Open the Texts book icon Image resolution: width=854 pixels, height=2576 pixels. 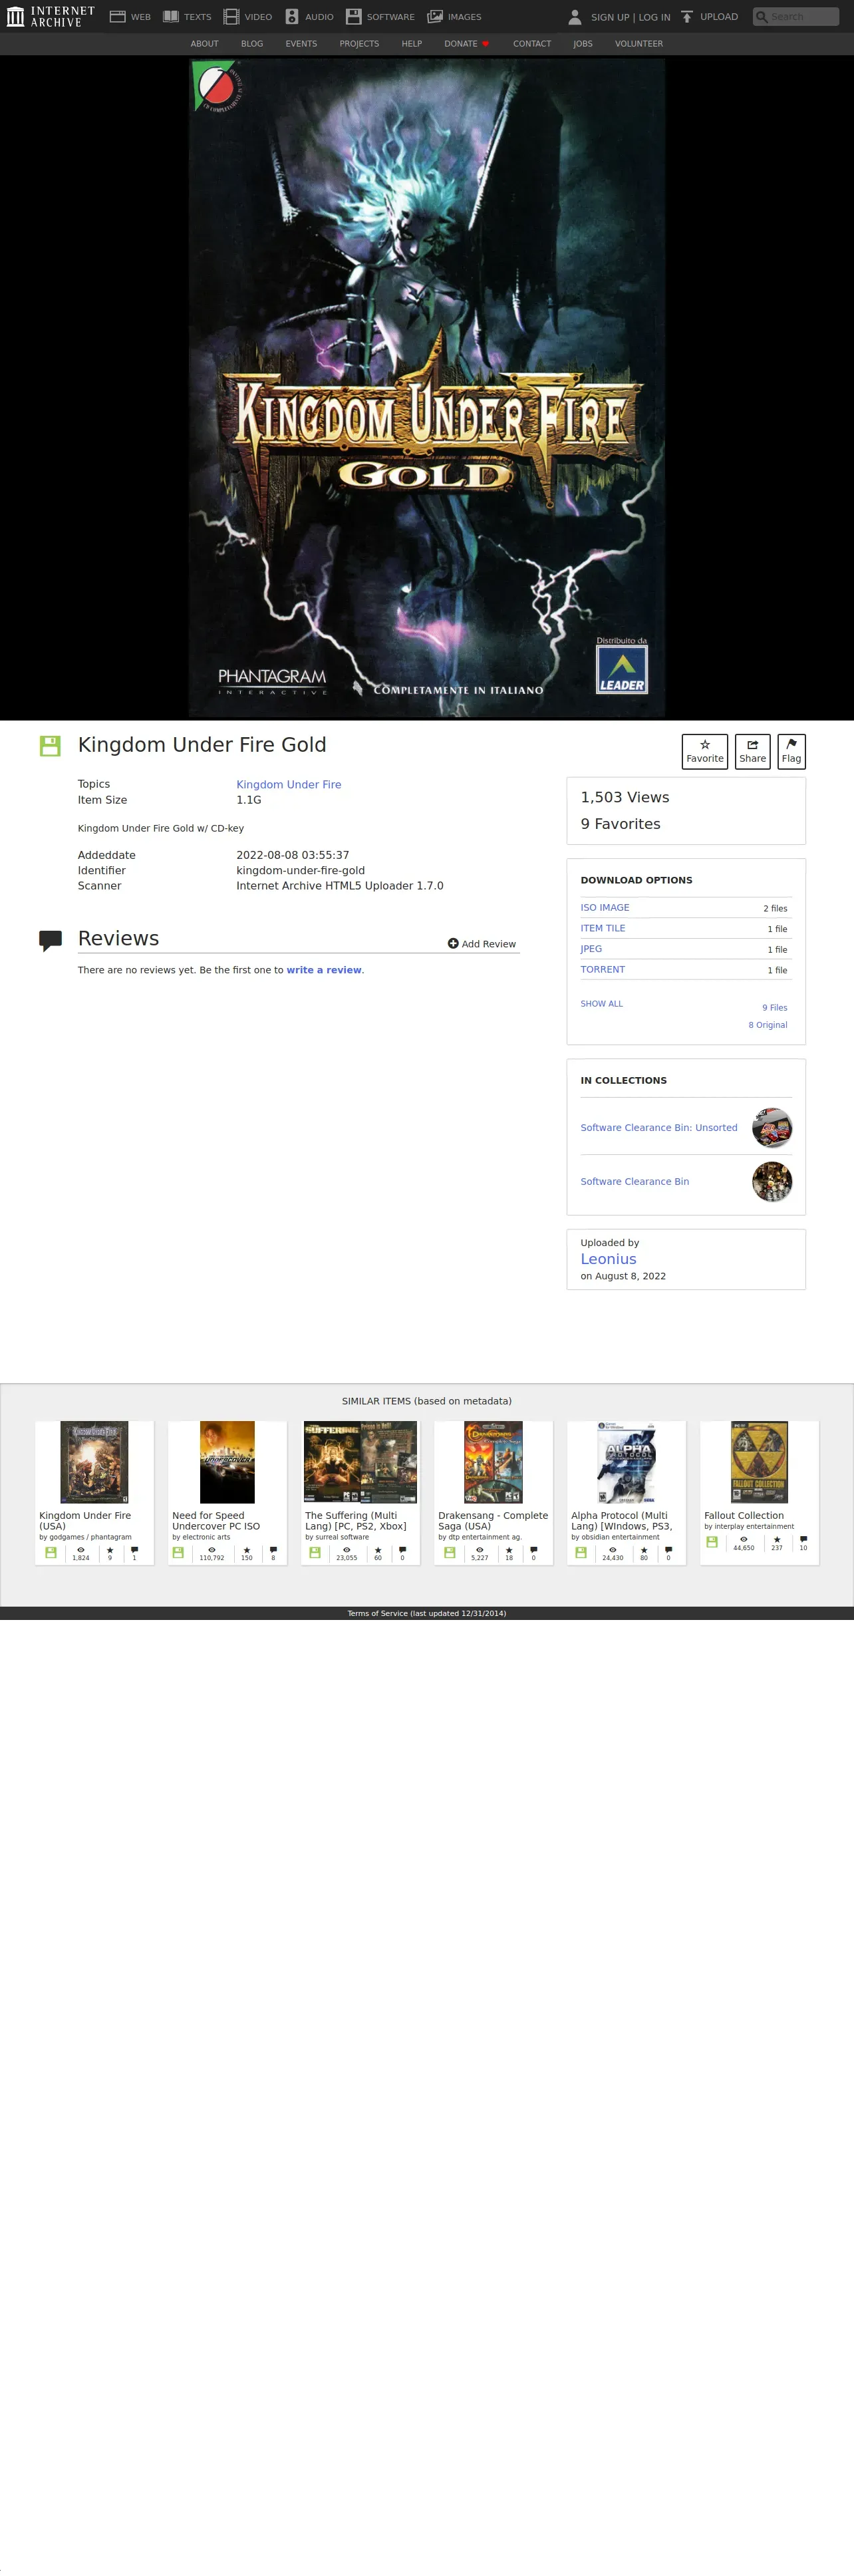coord(171,17)
